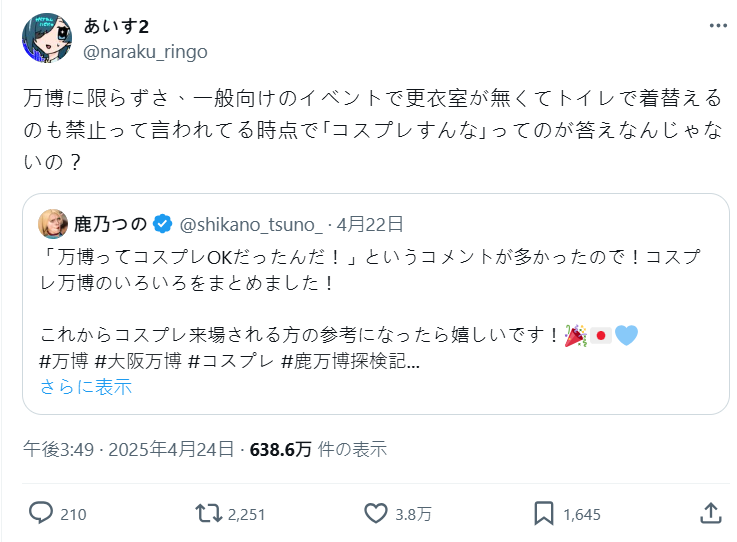Screen dimensions: 737x542
Task: Click the repost arrows icon
Action: pos(208,514)
